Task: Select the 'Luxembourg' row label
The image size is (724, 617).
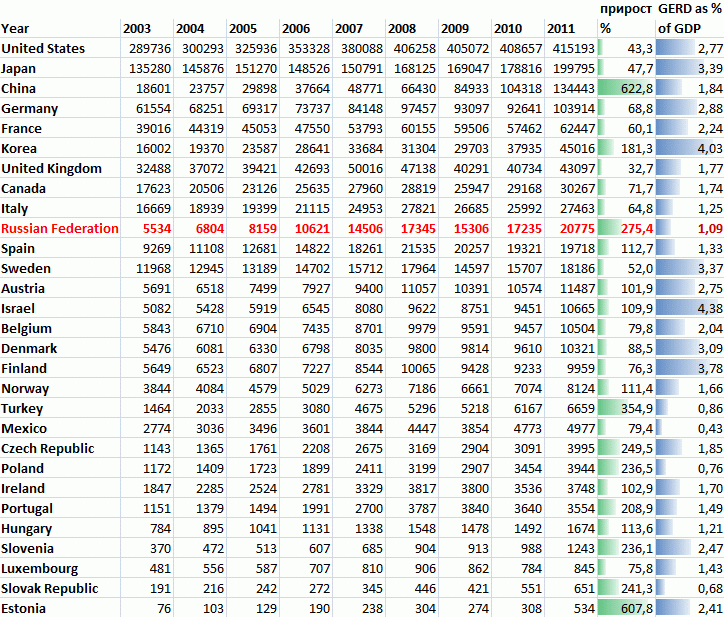Action: coord(39,569)
